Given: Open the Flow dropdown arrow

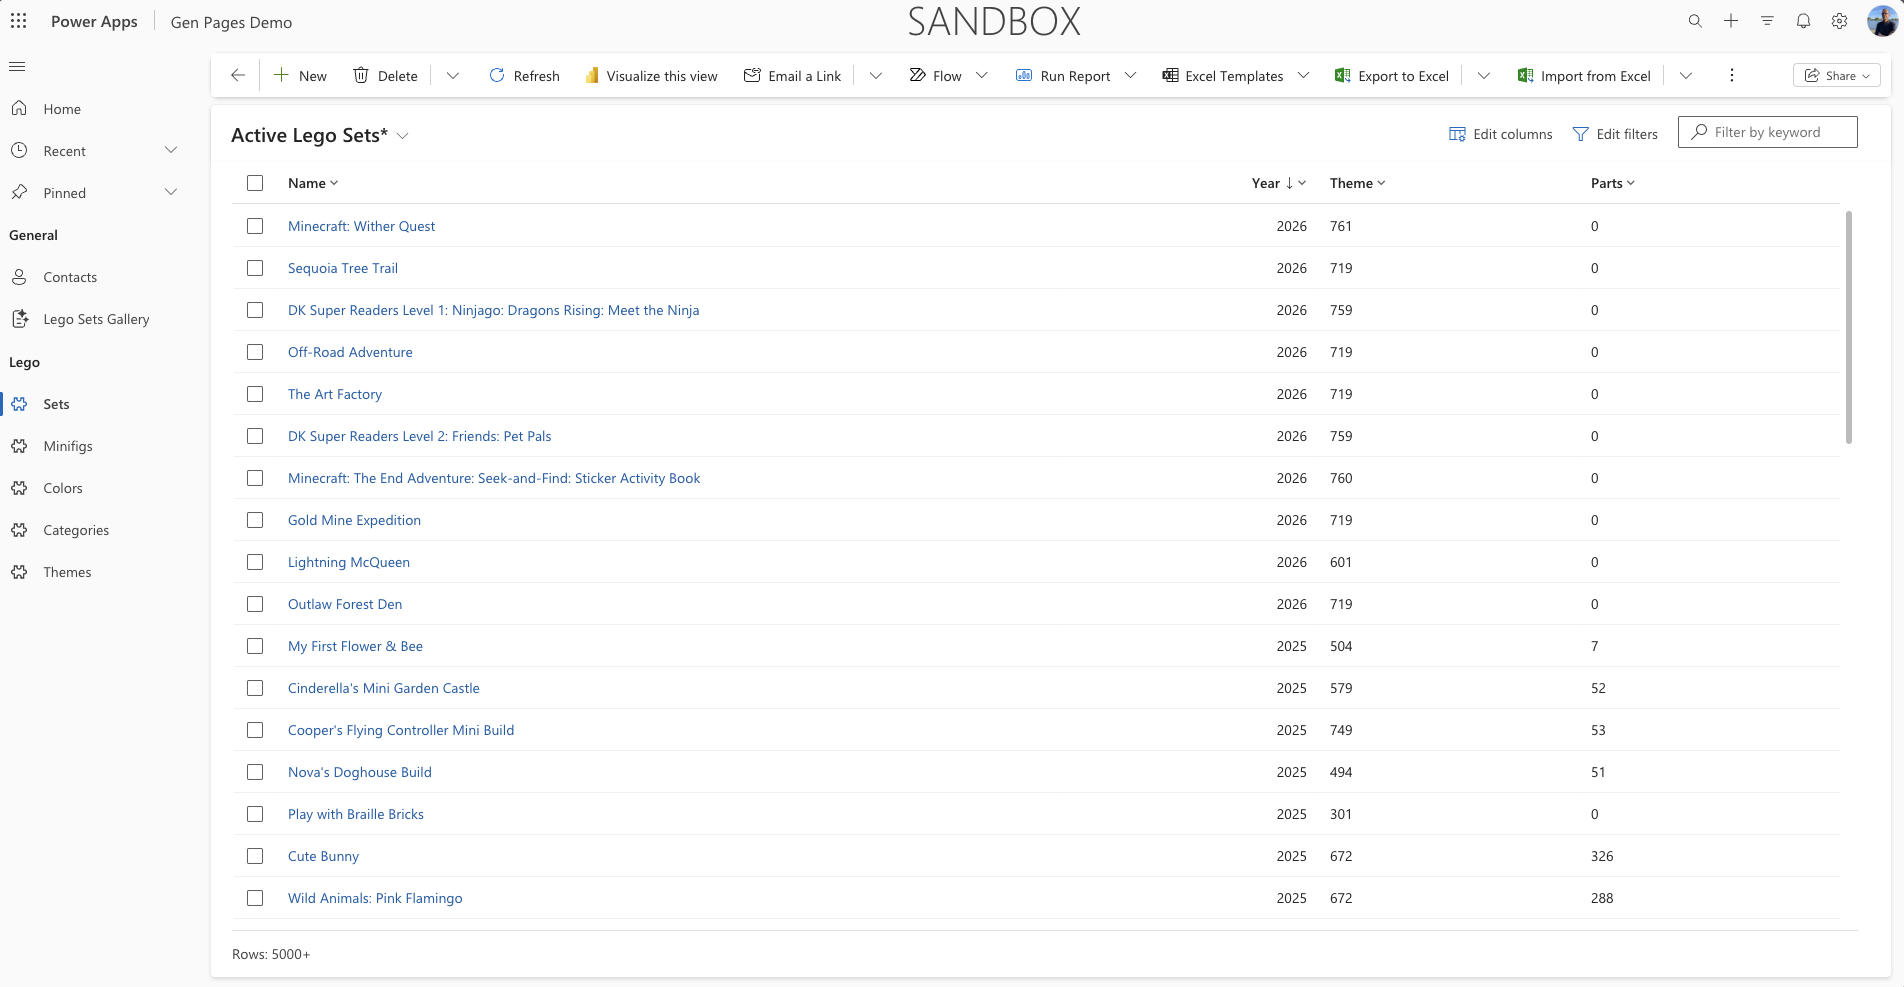Looking at the screenshot, I should click(982, 76).
